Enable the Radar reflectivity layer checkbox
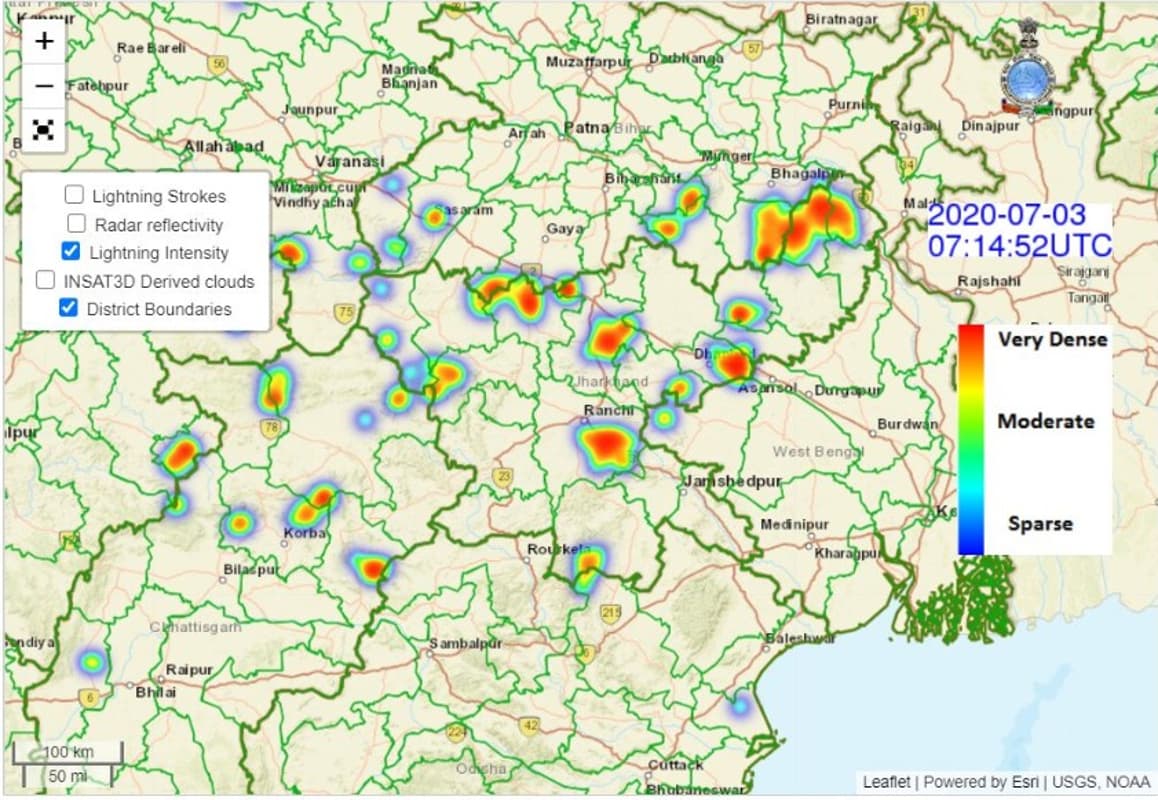The height and width of the screenshot is (800, 1158). coord(77,224)
